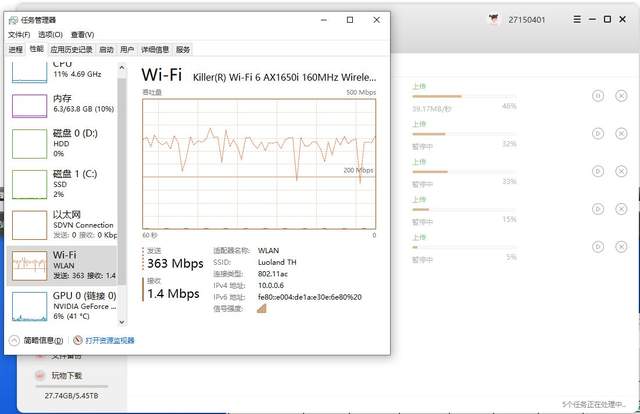Open the 打开资源监视器 link
Image resolution: width=640 pixels, height=414 pixels.
click(x=110, y=341)
